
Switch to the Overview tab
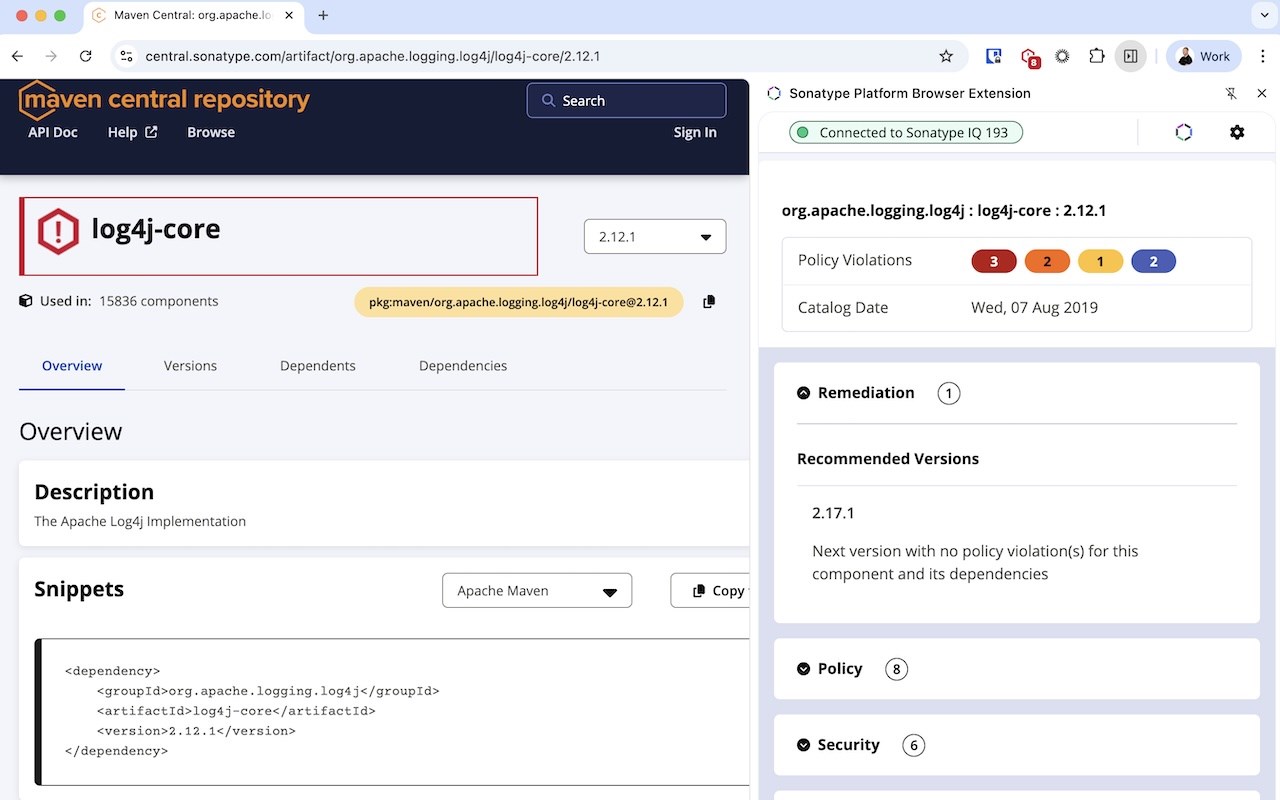click(72, 366)
